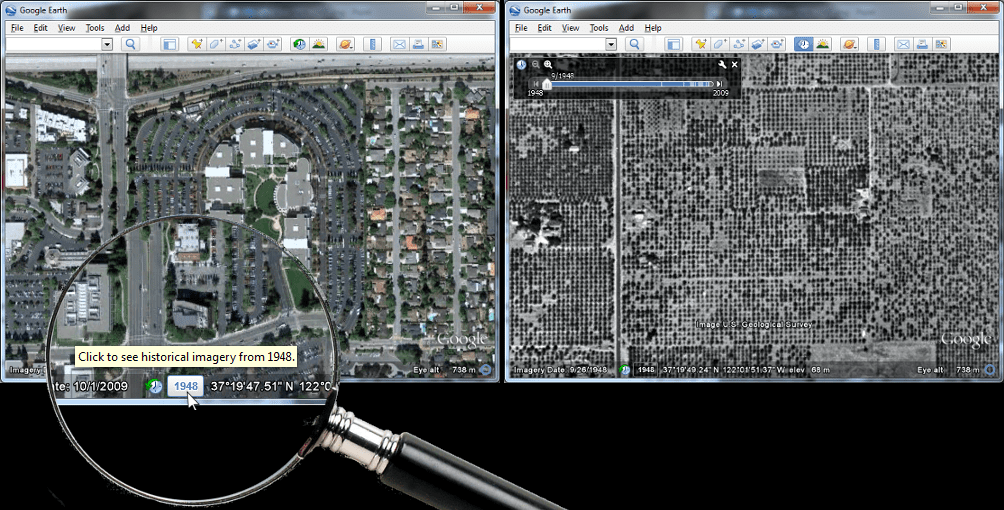Email view icon in right window

pyautogui.click(x=903, y=44)
